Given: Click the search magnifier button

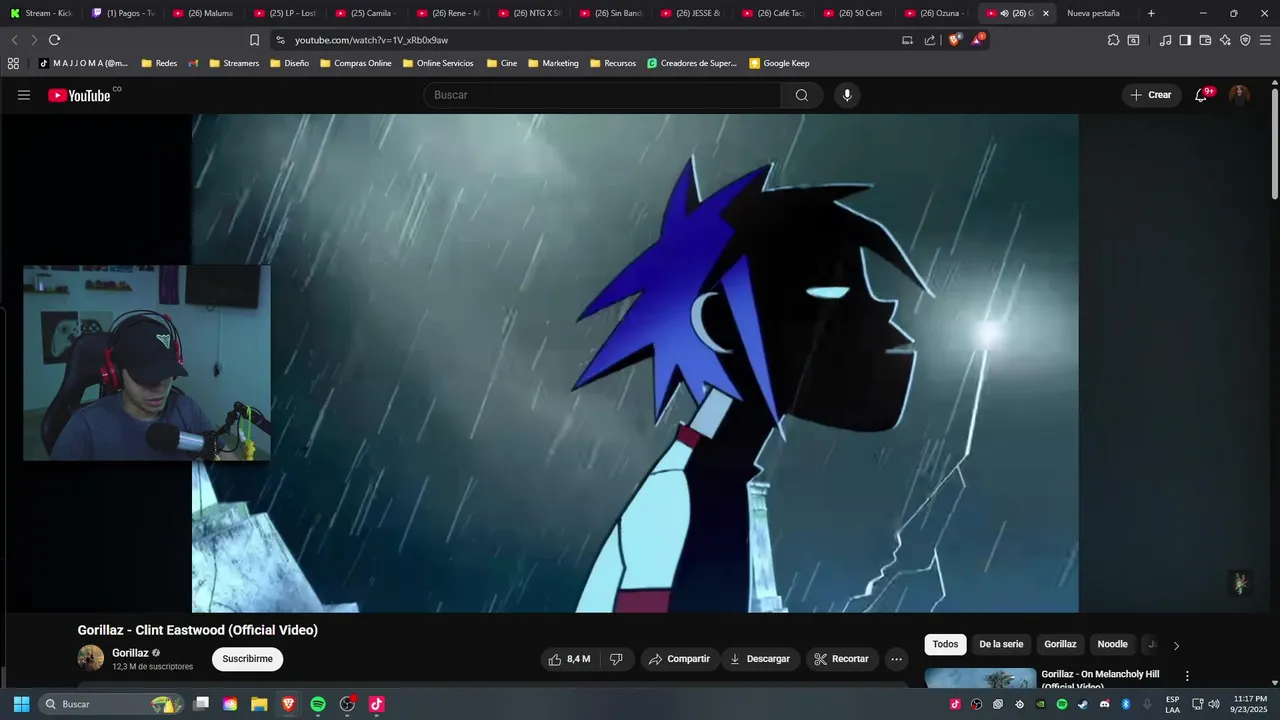Looking at the screenshot, I should 802,95.
